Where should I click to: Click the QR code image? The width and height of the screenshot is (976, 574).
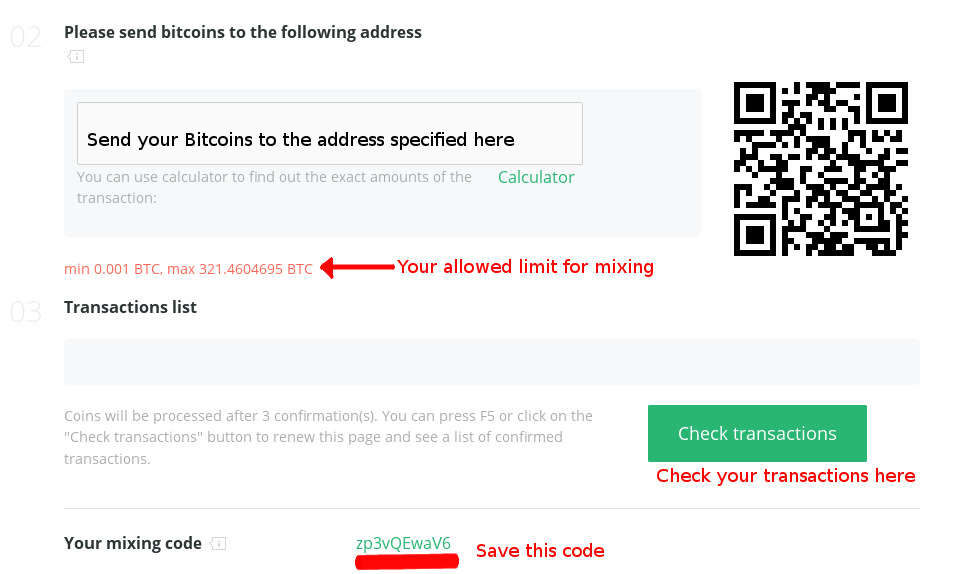coord(820,169)
